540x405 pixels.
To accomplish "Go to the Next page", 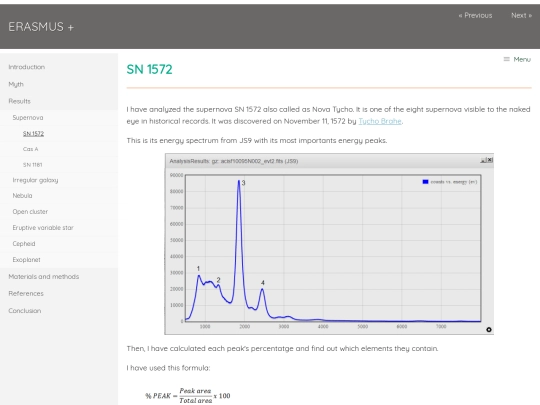I will pyautogui.click(x=521, y=15).
